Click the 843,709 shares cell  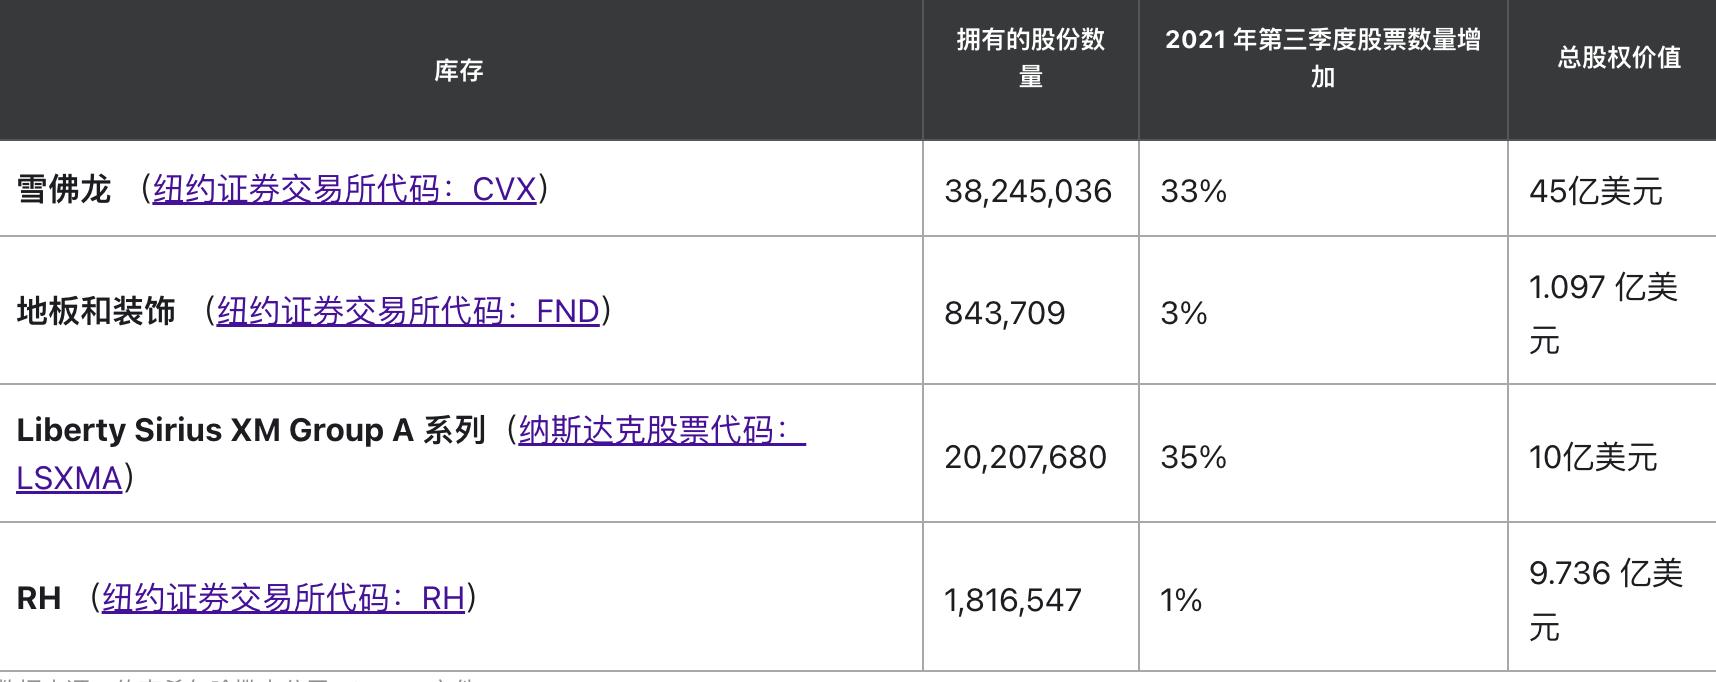click(1004, 314)
